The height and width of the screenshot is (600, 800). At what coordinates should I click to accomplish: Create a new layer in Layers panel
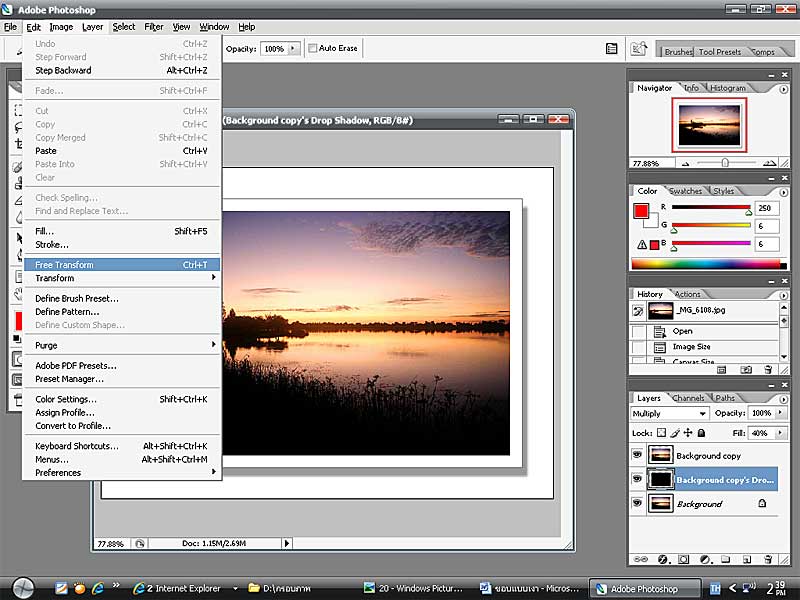747,560
